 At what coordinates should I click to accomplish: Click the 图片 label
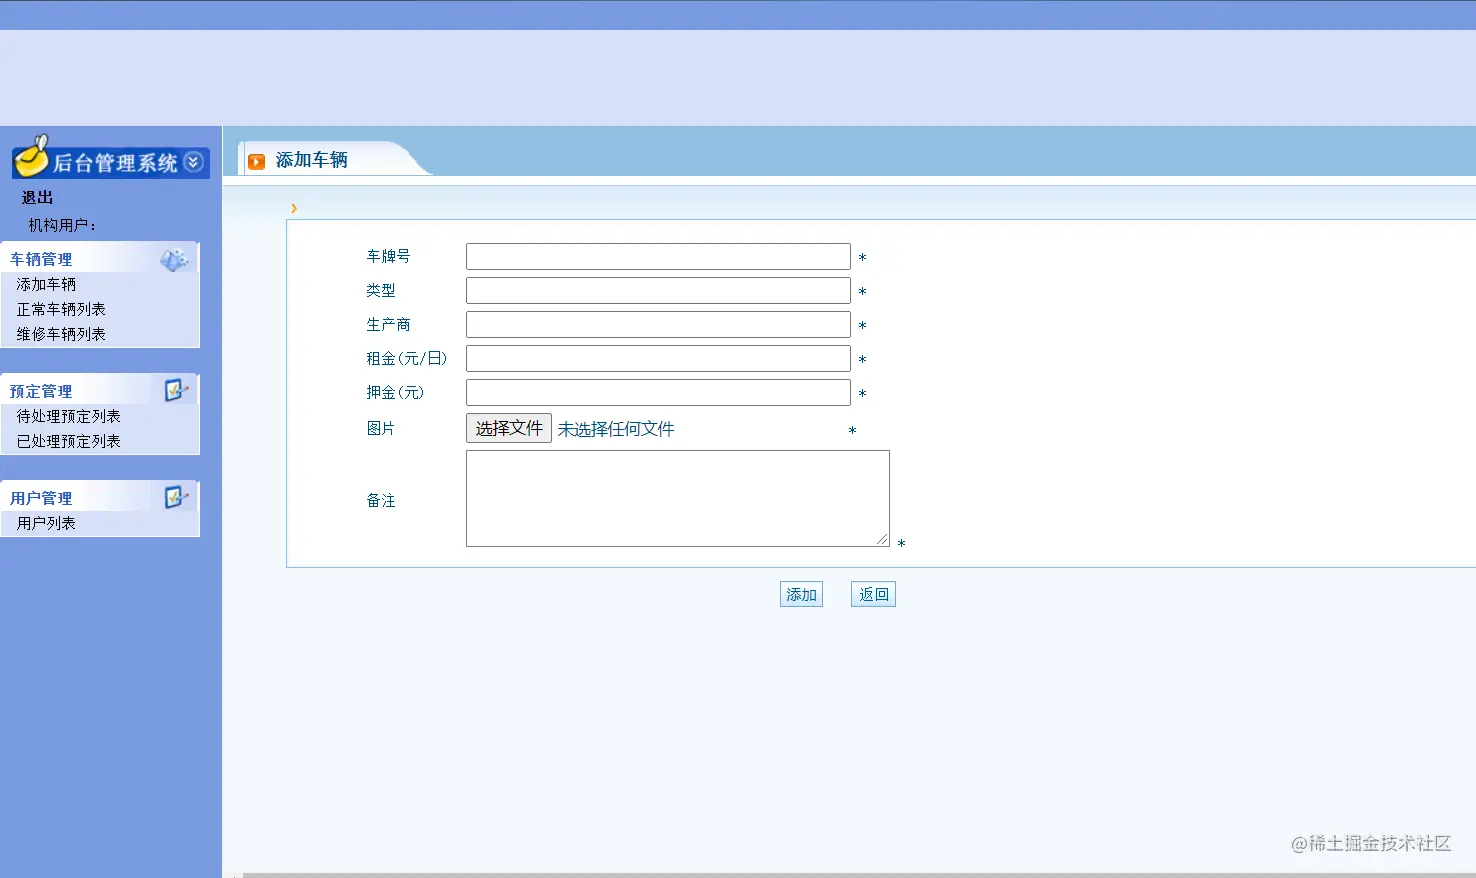tap(381, 428)
